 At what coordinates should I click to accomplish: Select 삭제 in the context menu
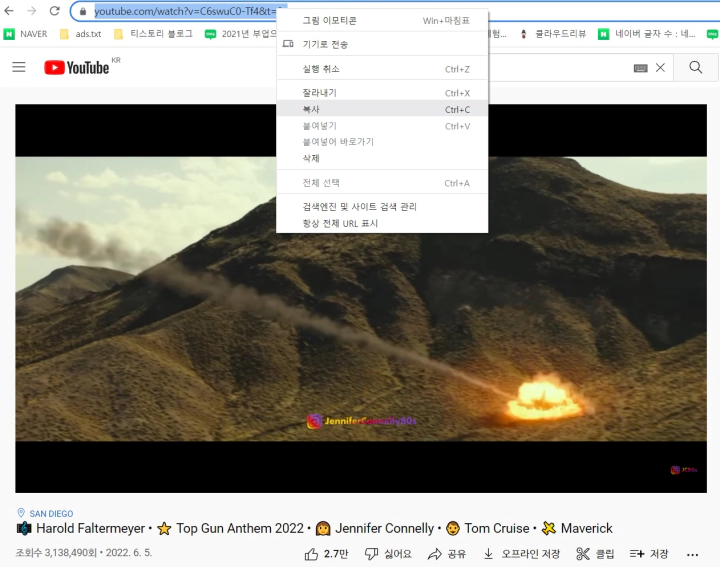382,158
